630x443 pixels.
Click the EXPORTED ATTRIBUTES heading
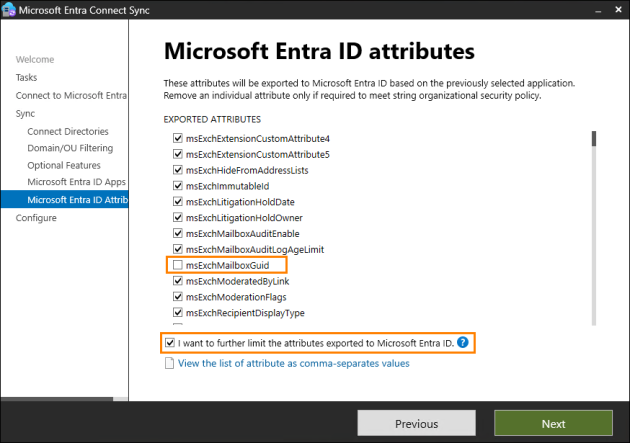[x=212, y=119]
